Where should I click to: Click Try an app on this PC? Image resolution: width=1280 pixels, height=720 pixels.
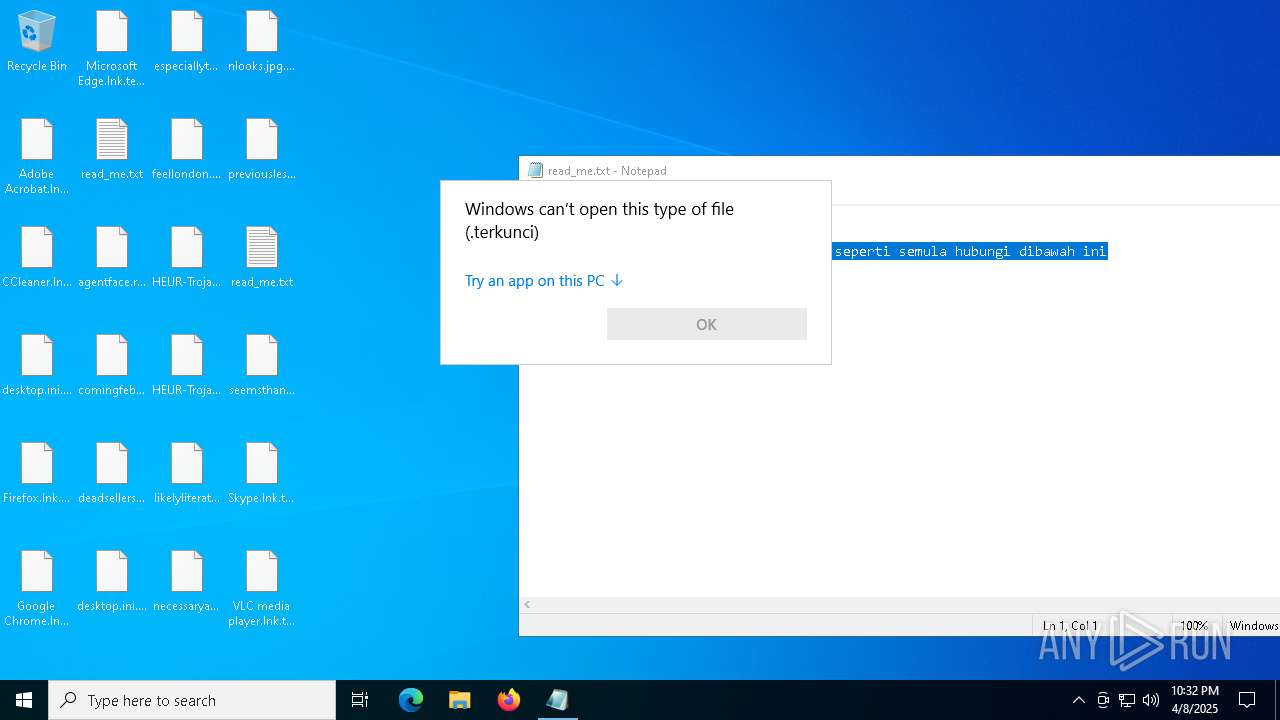(544, 281)
